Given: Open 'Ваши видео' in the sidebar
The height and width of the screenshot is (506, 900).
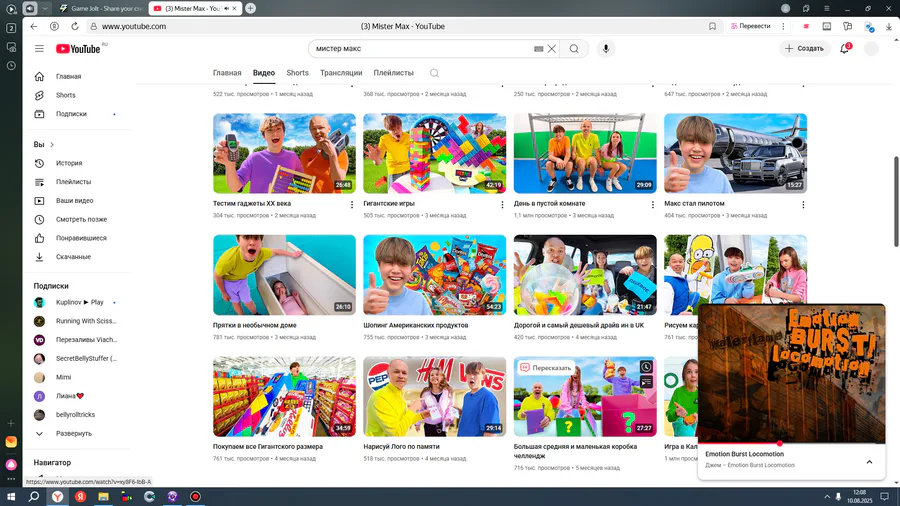Looking at the screenshot, I should pos(74,201).
